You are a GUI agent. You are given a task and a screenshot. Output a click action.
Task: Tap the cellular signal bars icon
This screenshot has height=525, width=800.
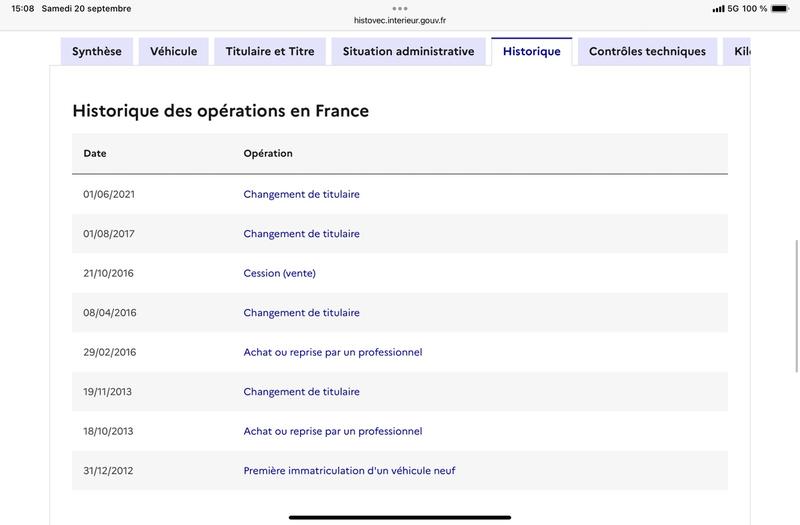coord(718,9)
